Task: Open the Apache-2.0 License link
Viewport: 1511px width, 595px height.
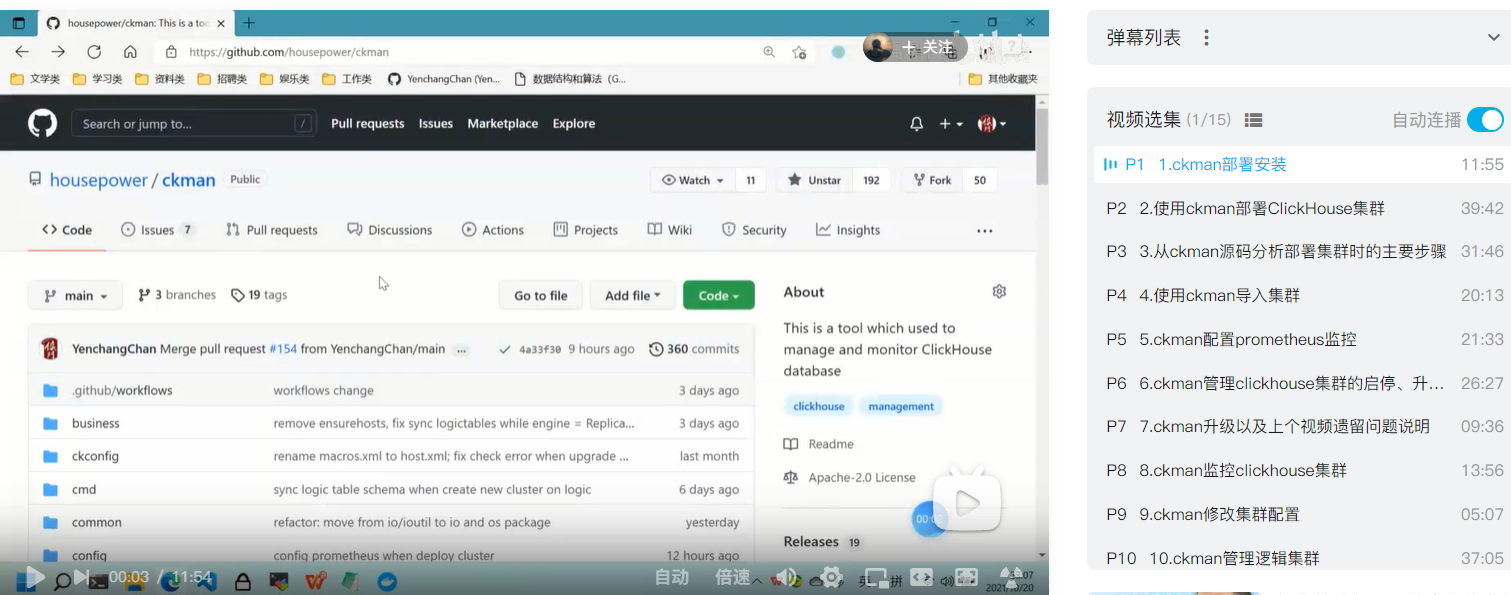Action: (x=862, y=477)
